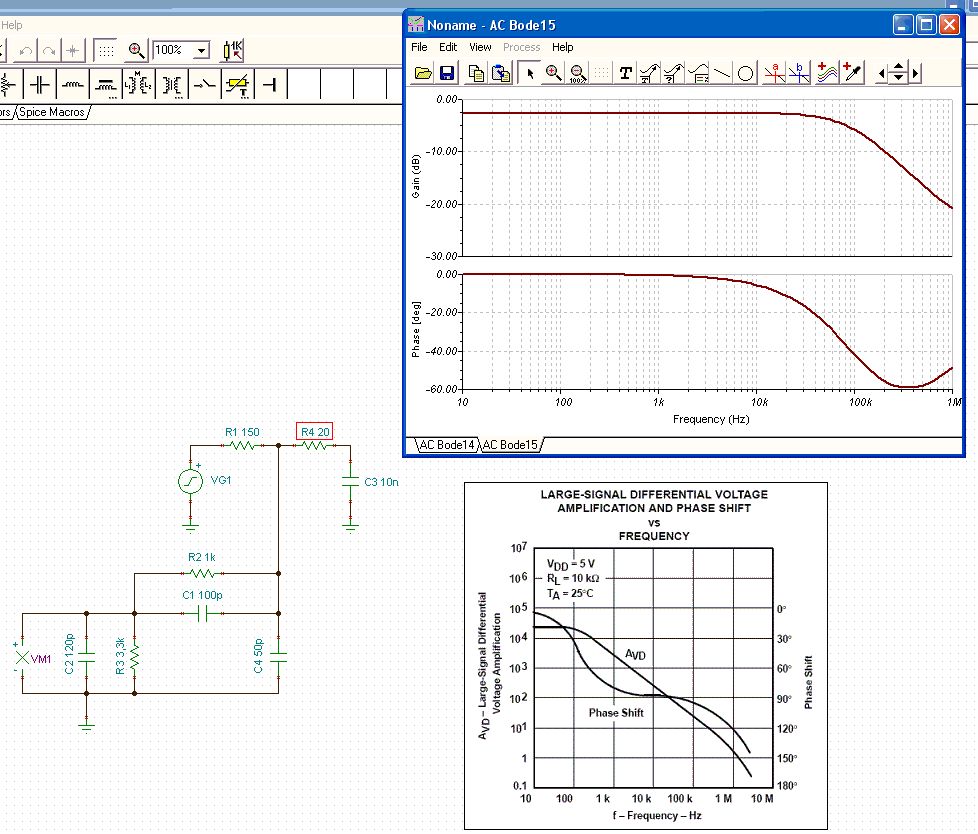978x834 pixels.
Task: Switch to the Spice Macros tab
Action: point(51,112)
